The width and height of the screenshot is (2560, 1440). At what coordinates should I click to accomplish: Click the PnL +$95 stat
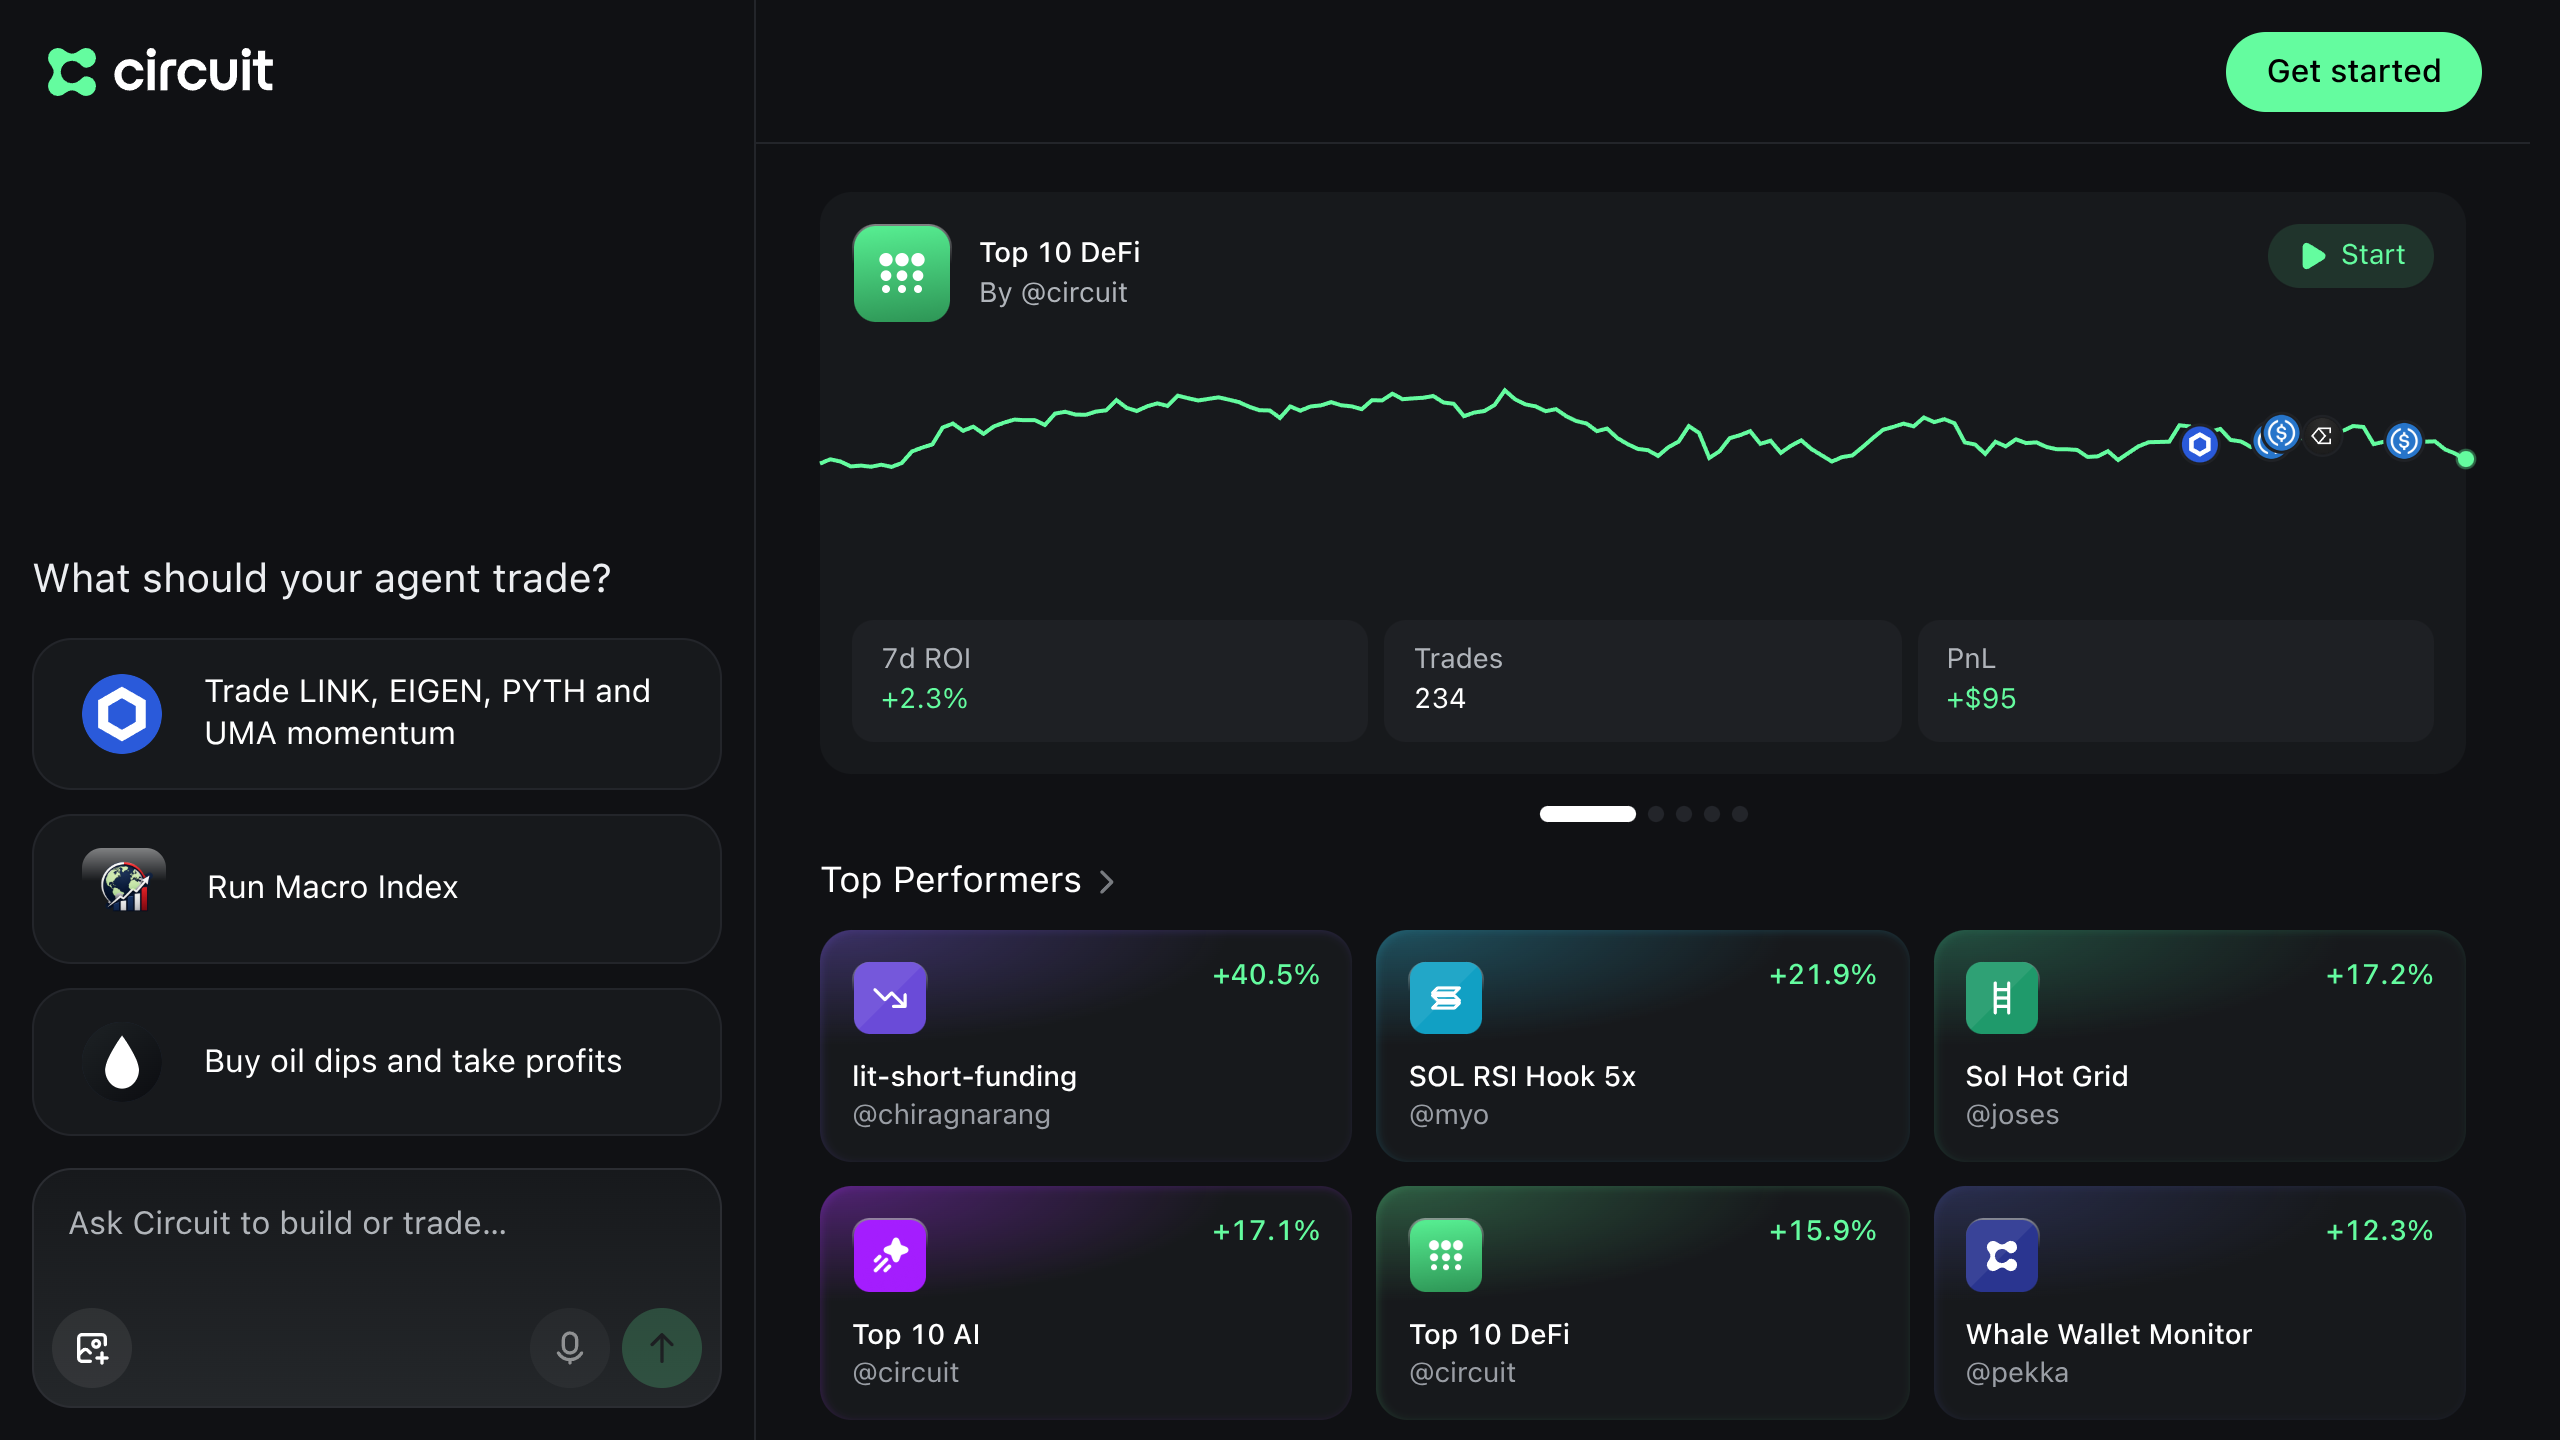(x=2175, y=680)
